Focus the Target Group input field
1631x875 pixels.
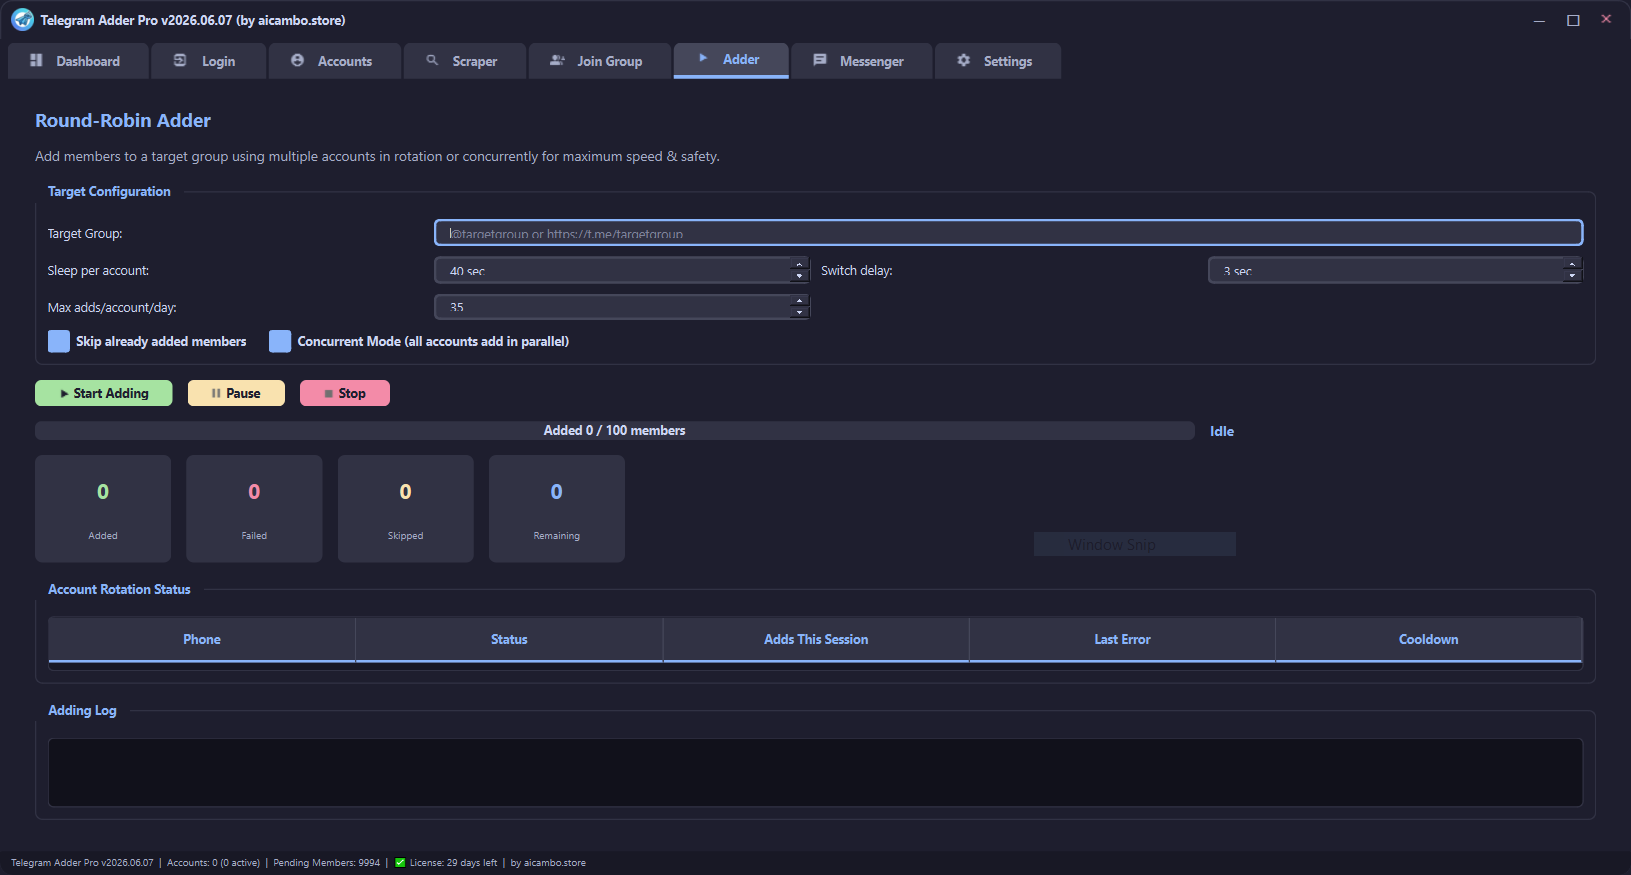(x=1008, y=233)
